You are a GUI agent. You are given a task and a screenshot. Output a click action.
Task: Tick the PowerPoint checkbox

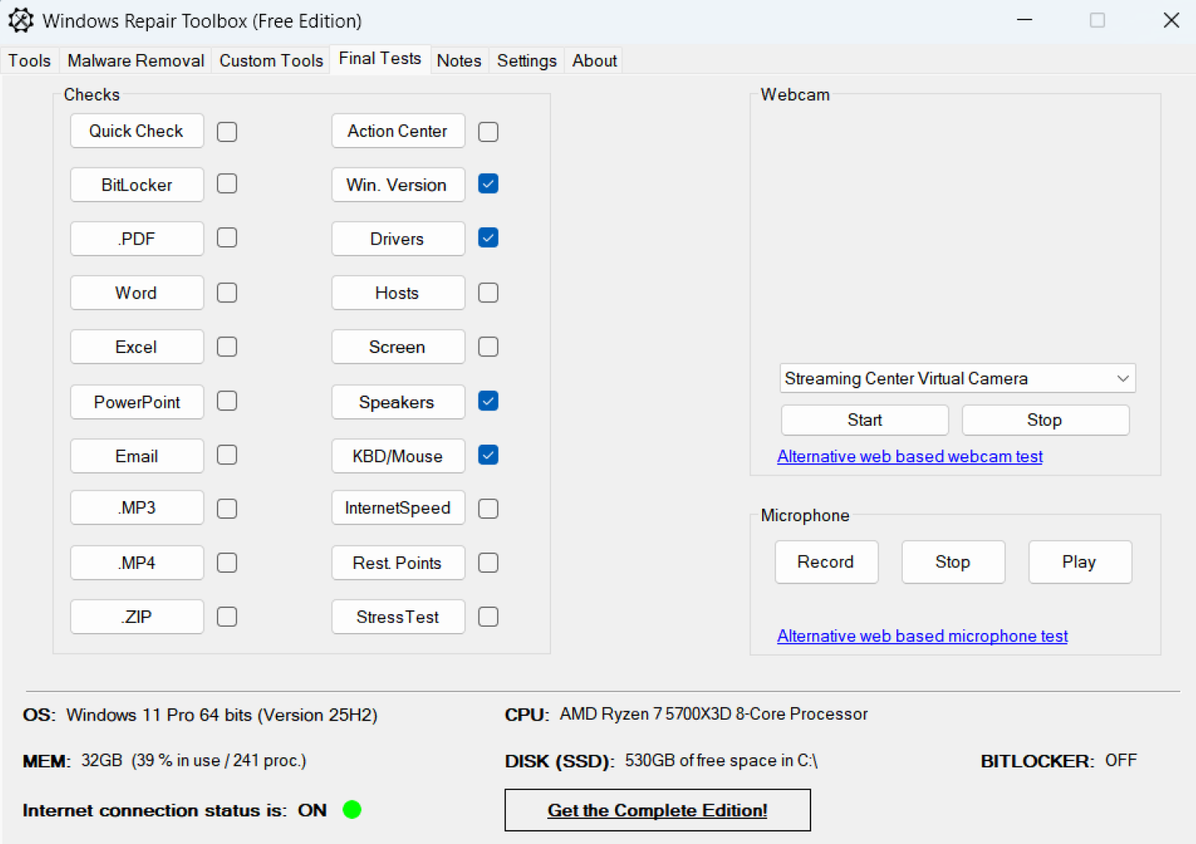[227, 401]
